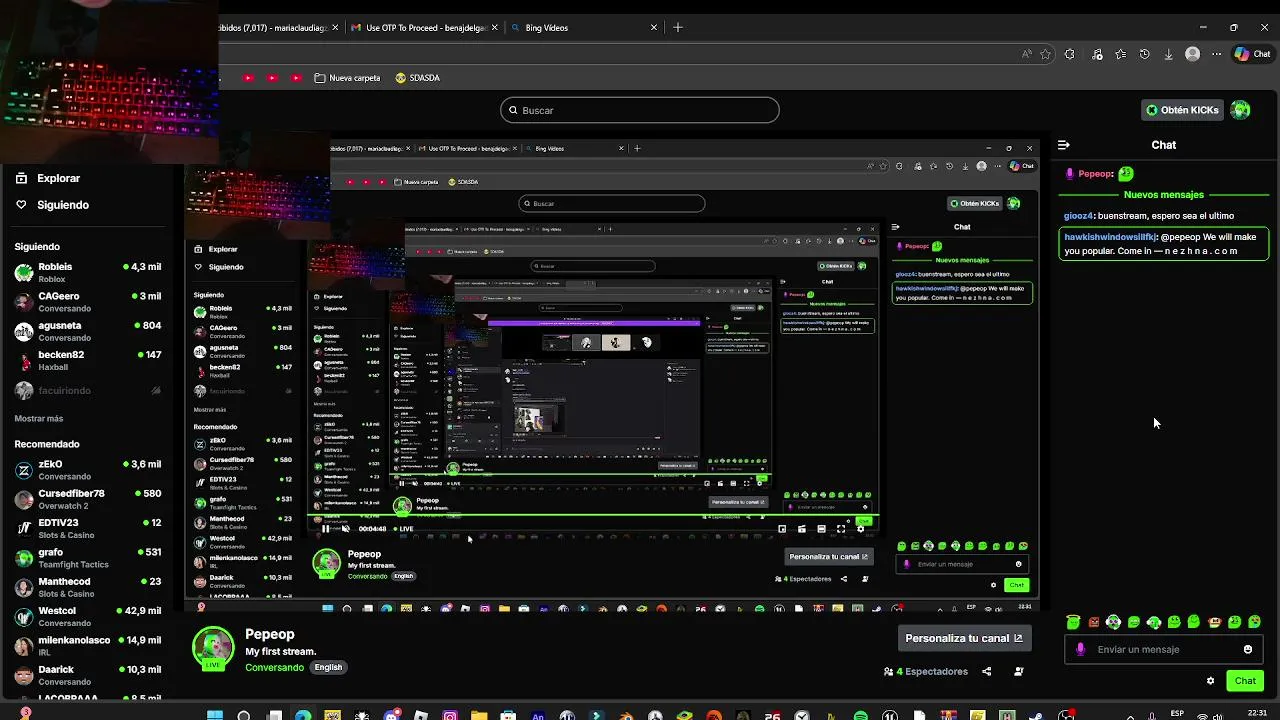Open the Pepeop channel avatar under the video

point(213,648)
